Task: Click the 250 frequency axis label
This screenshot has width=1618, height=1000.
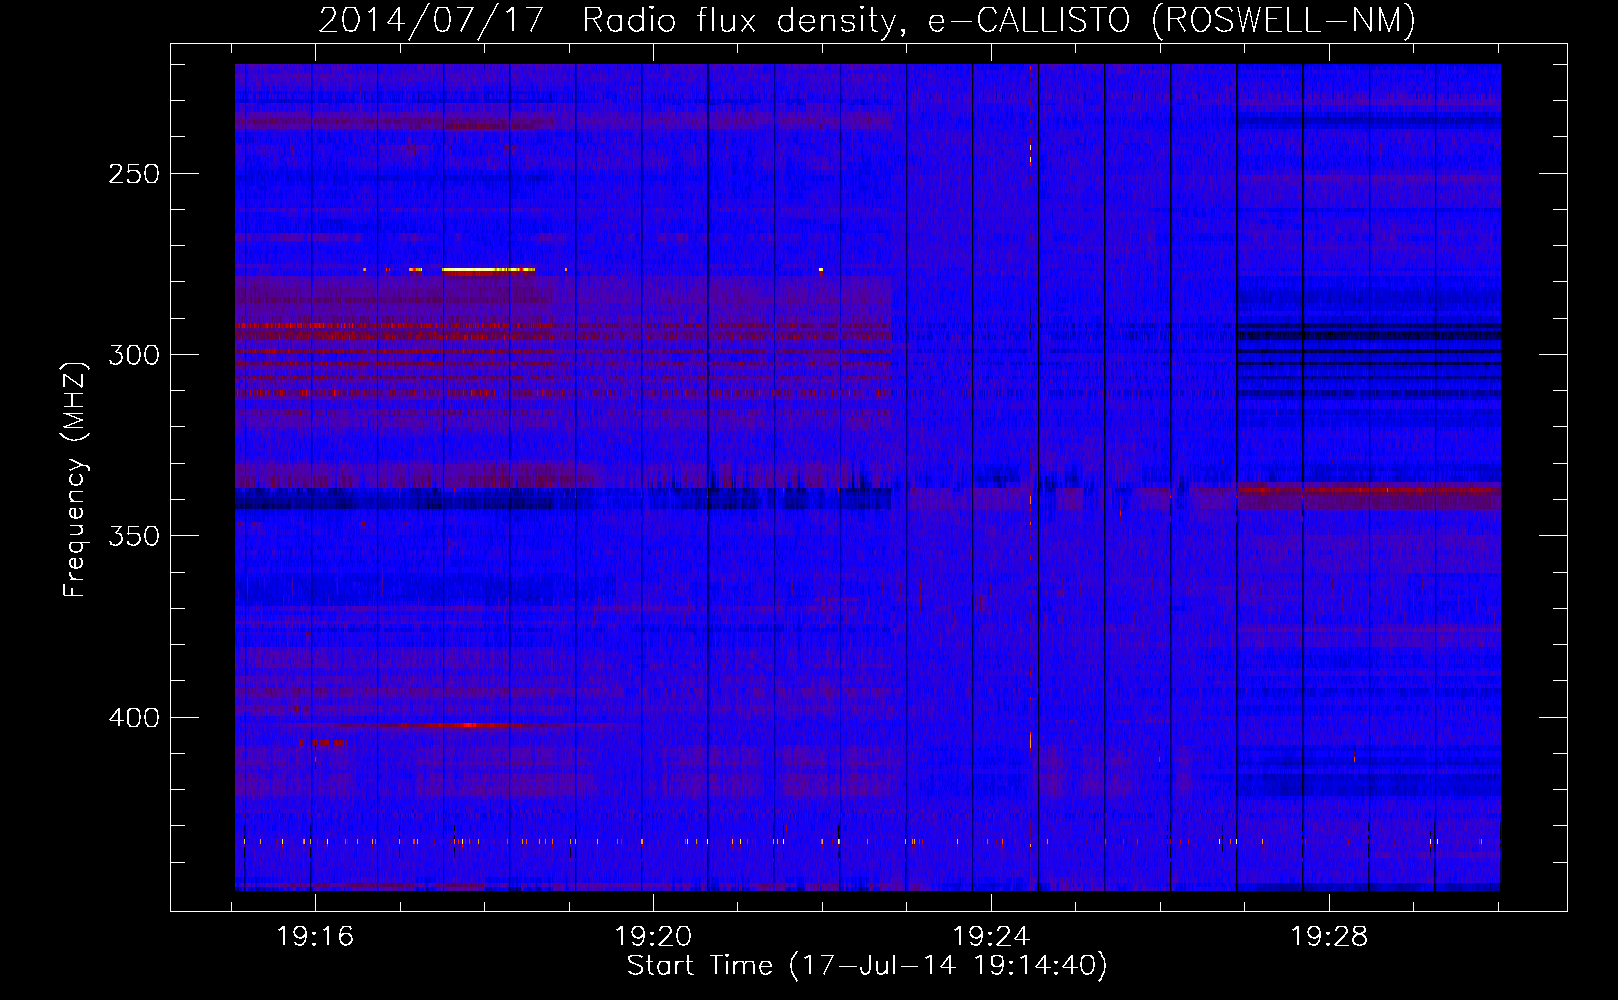Action: [x=134, y=174]
